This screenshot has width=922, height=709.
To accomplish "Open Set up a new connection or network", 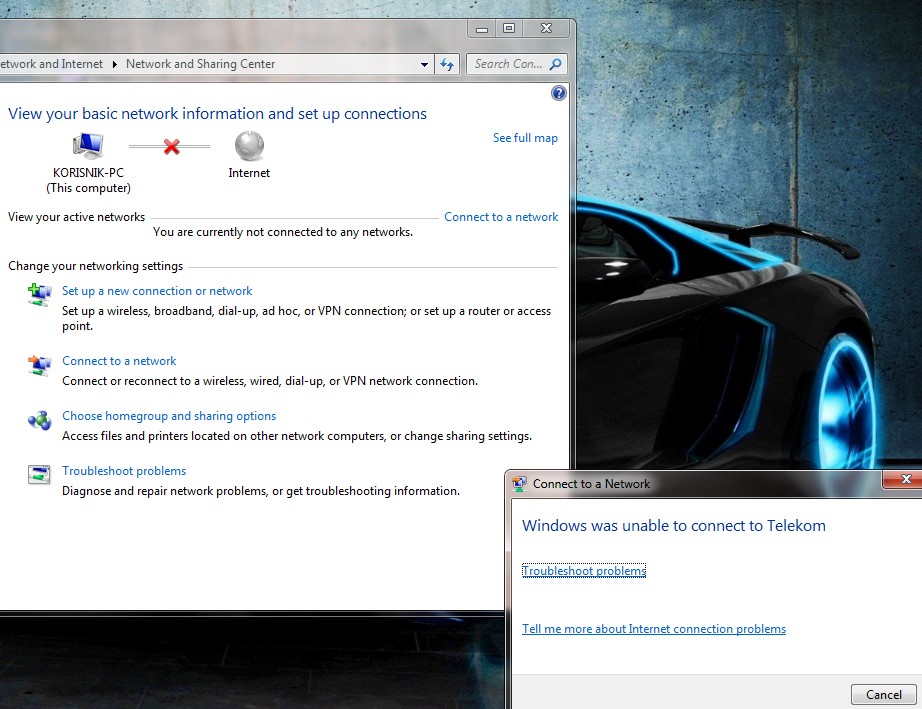I will coord(157,291).
